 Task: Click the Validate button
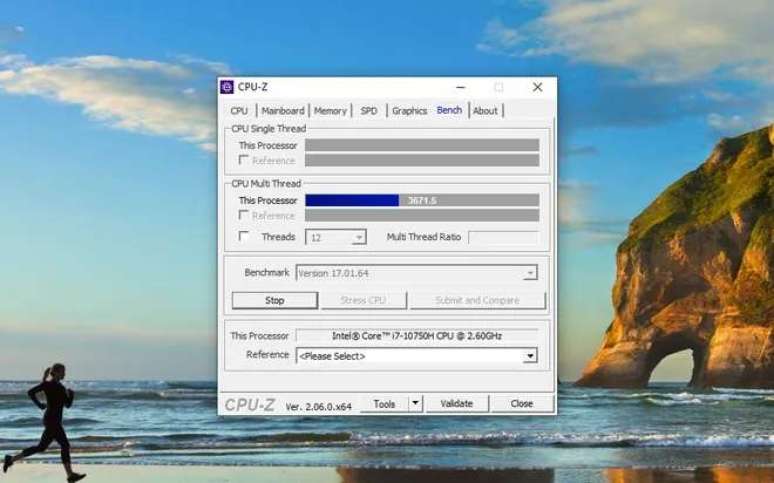click(x=457, y=403)
